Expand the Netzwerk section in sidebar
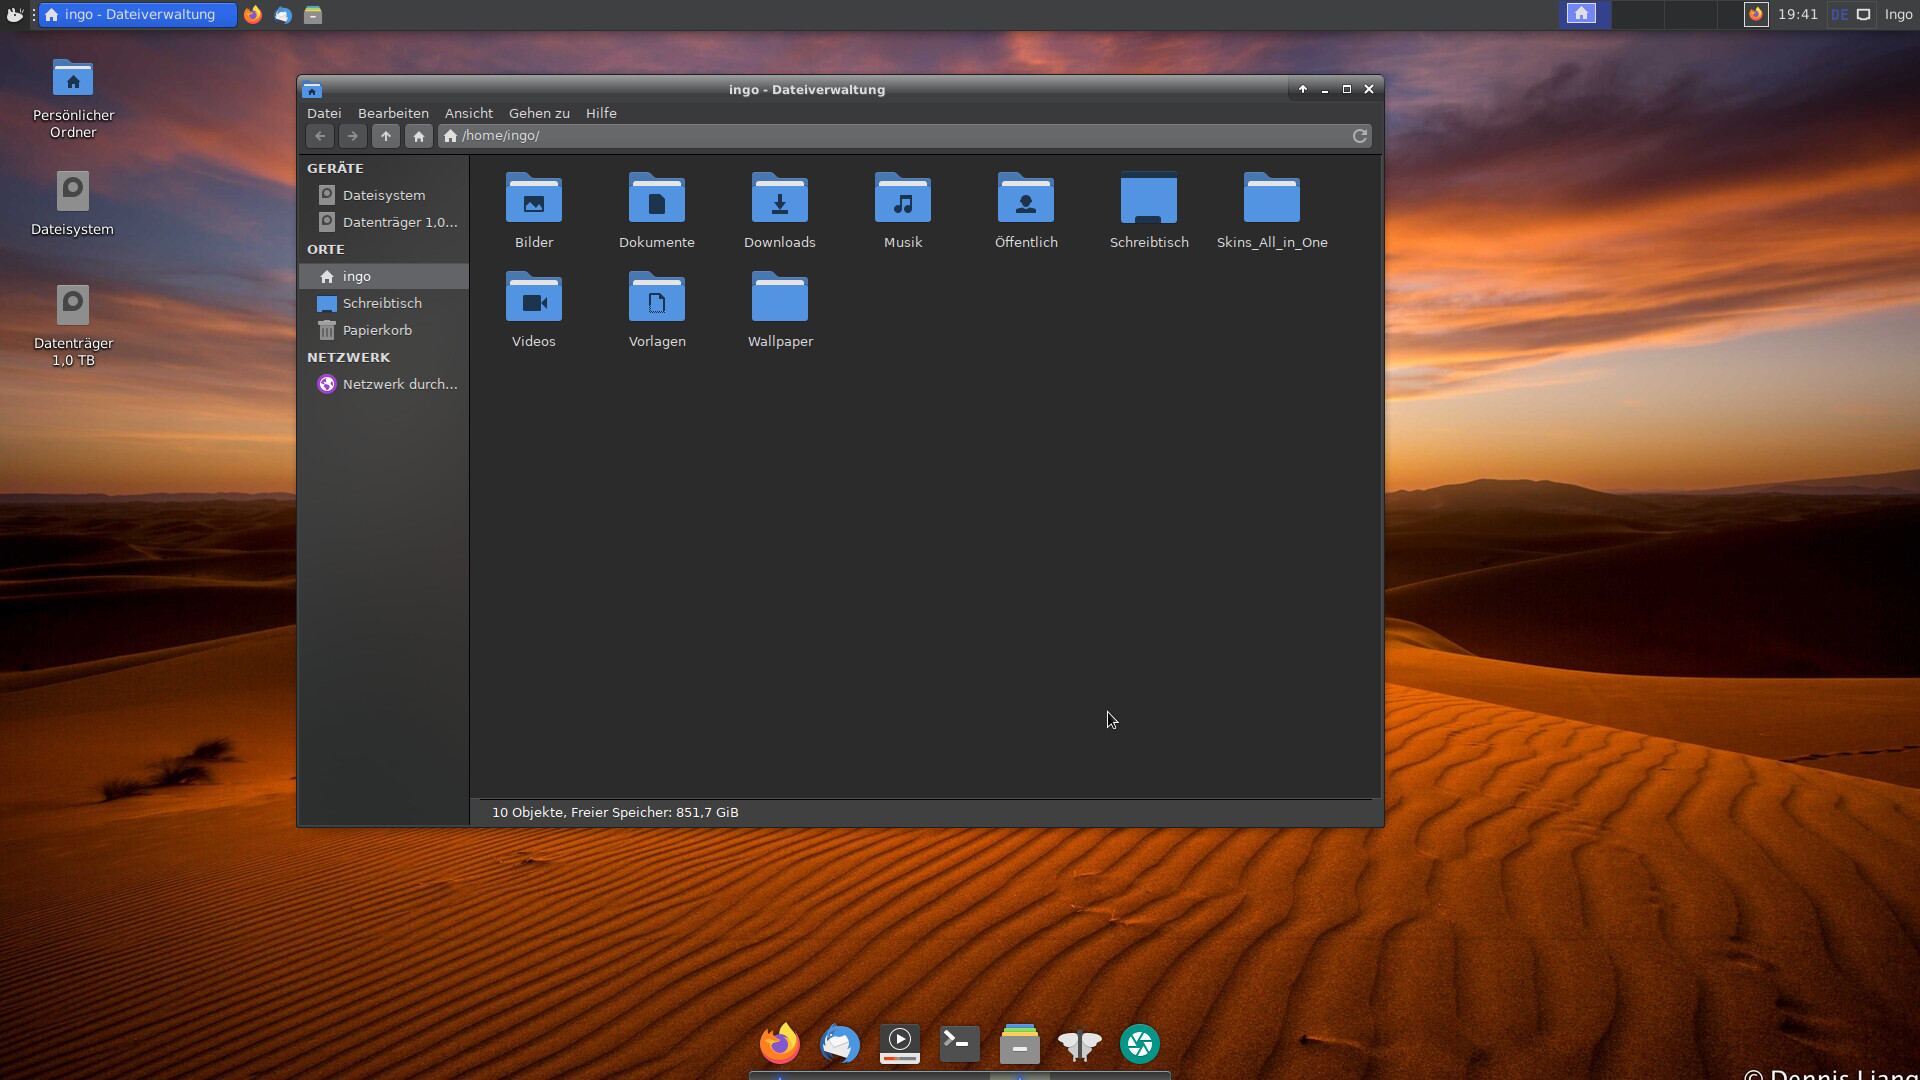1920x1080 pixels. 348,356
